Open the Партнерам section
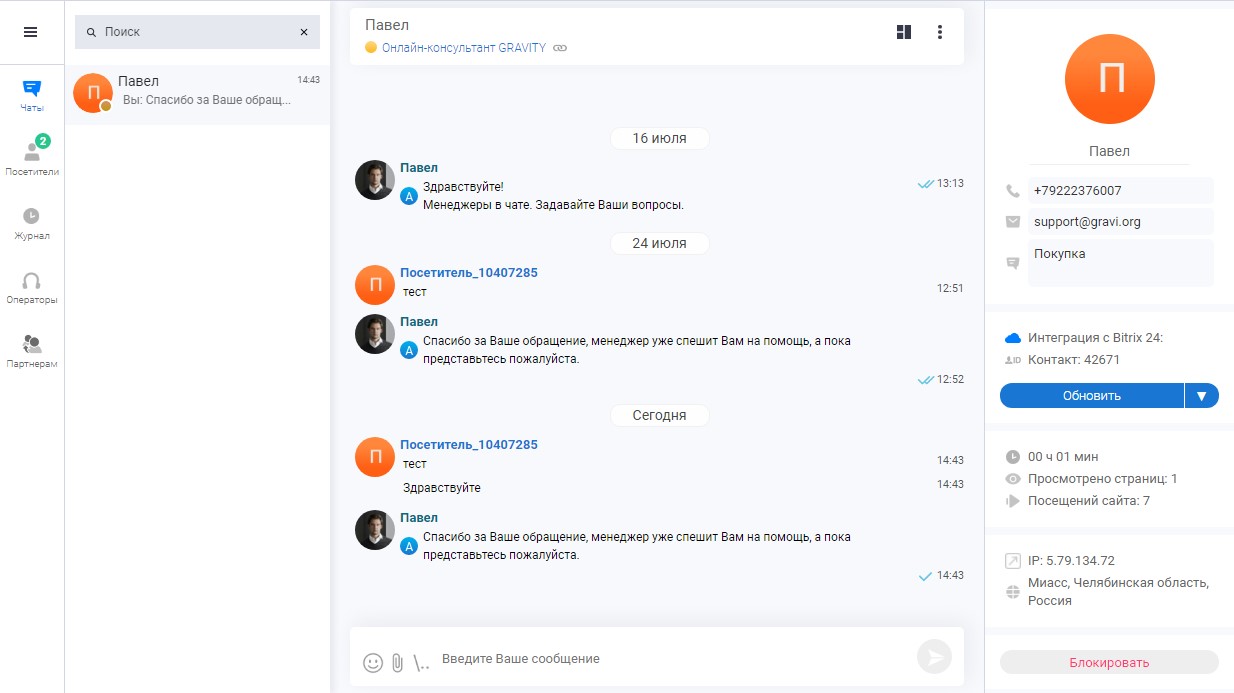 pos(32,351)
